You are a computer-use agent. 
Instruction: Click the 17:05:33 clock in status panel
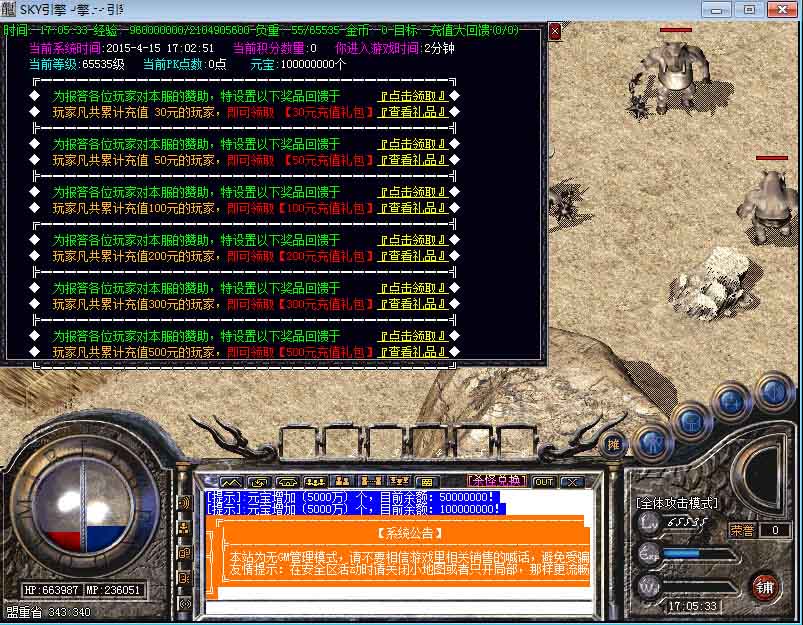click(692, 606)
